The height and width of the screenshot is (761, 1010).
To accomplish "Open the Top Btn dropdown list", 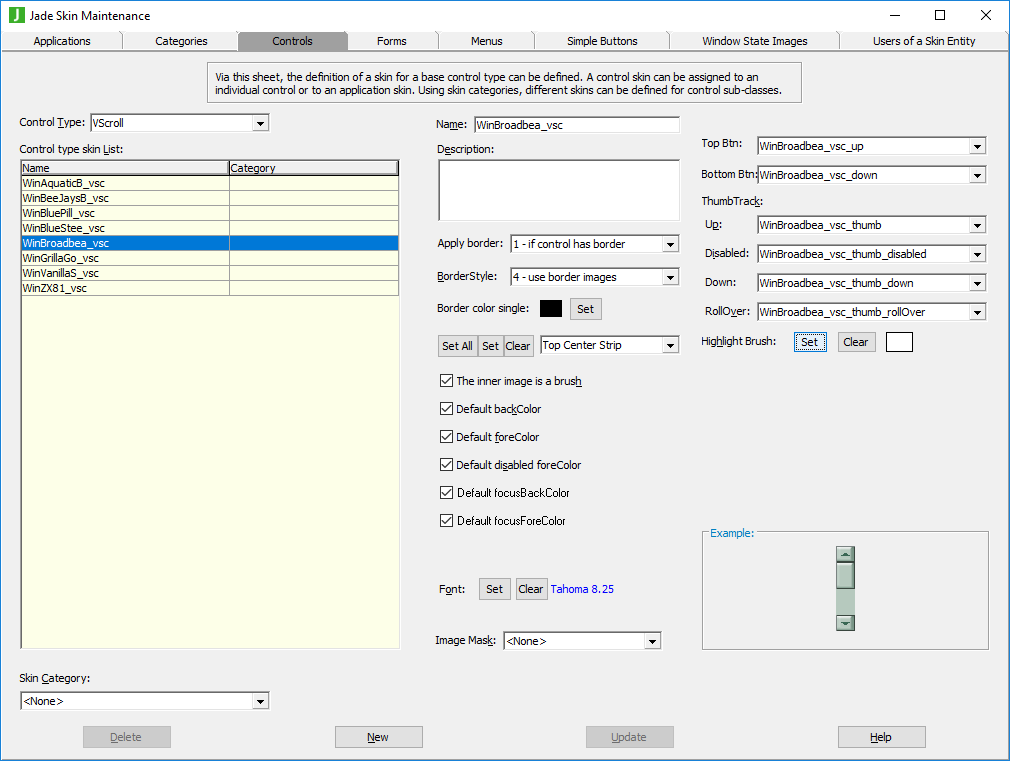I will [x=977, y=146].
